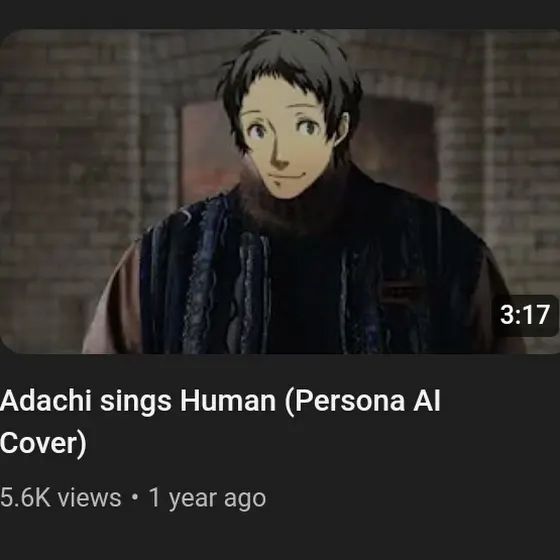Click the word 'Adachi' in the title
The height and width of the screenshot is (560, 560).
(46, 400)
